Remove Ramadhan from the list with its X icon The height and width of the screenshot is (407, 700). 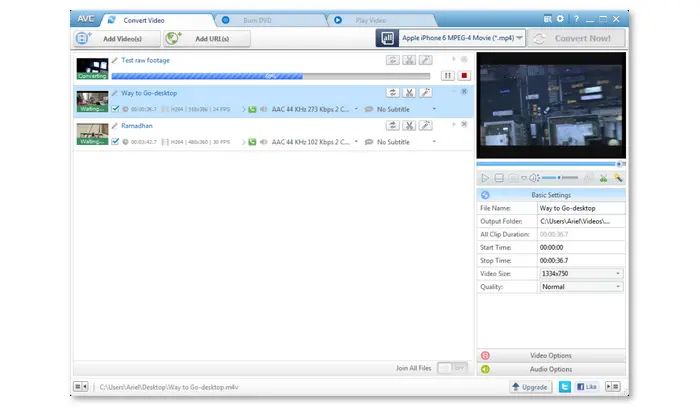(464, 124)
